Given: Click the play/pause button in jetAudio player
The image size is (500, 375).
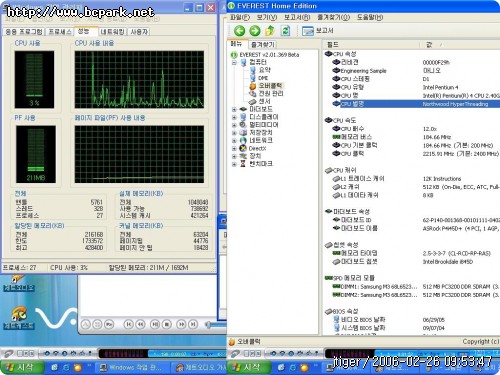Looking at the screenshot, I should tap(155, 324).
